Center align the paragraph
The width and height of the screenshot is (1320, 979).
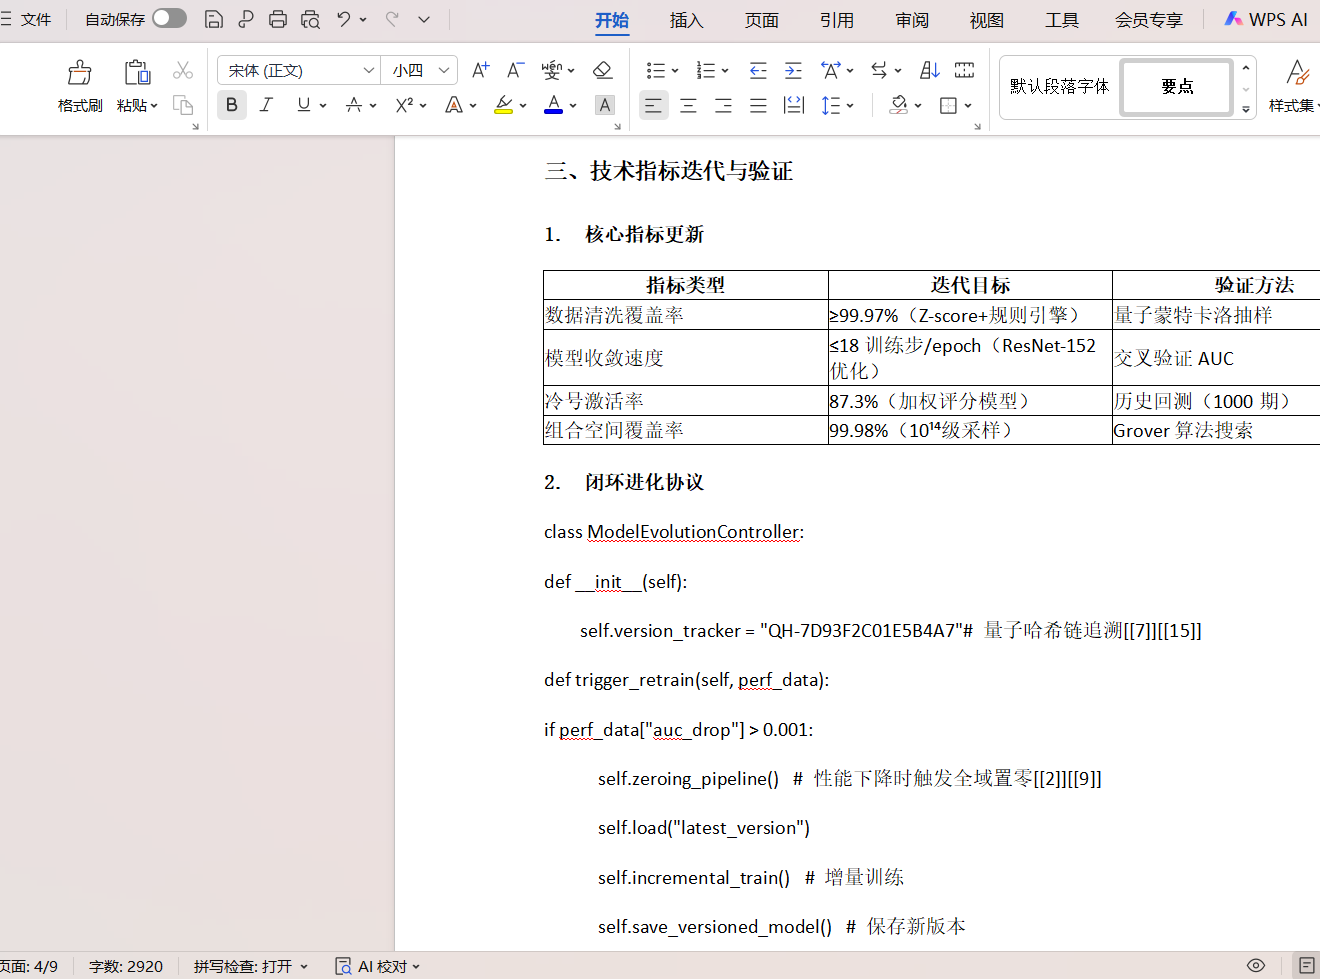[x=688, y=105]
